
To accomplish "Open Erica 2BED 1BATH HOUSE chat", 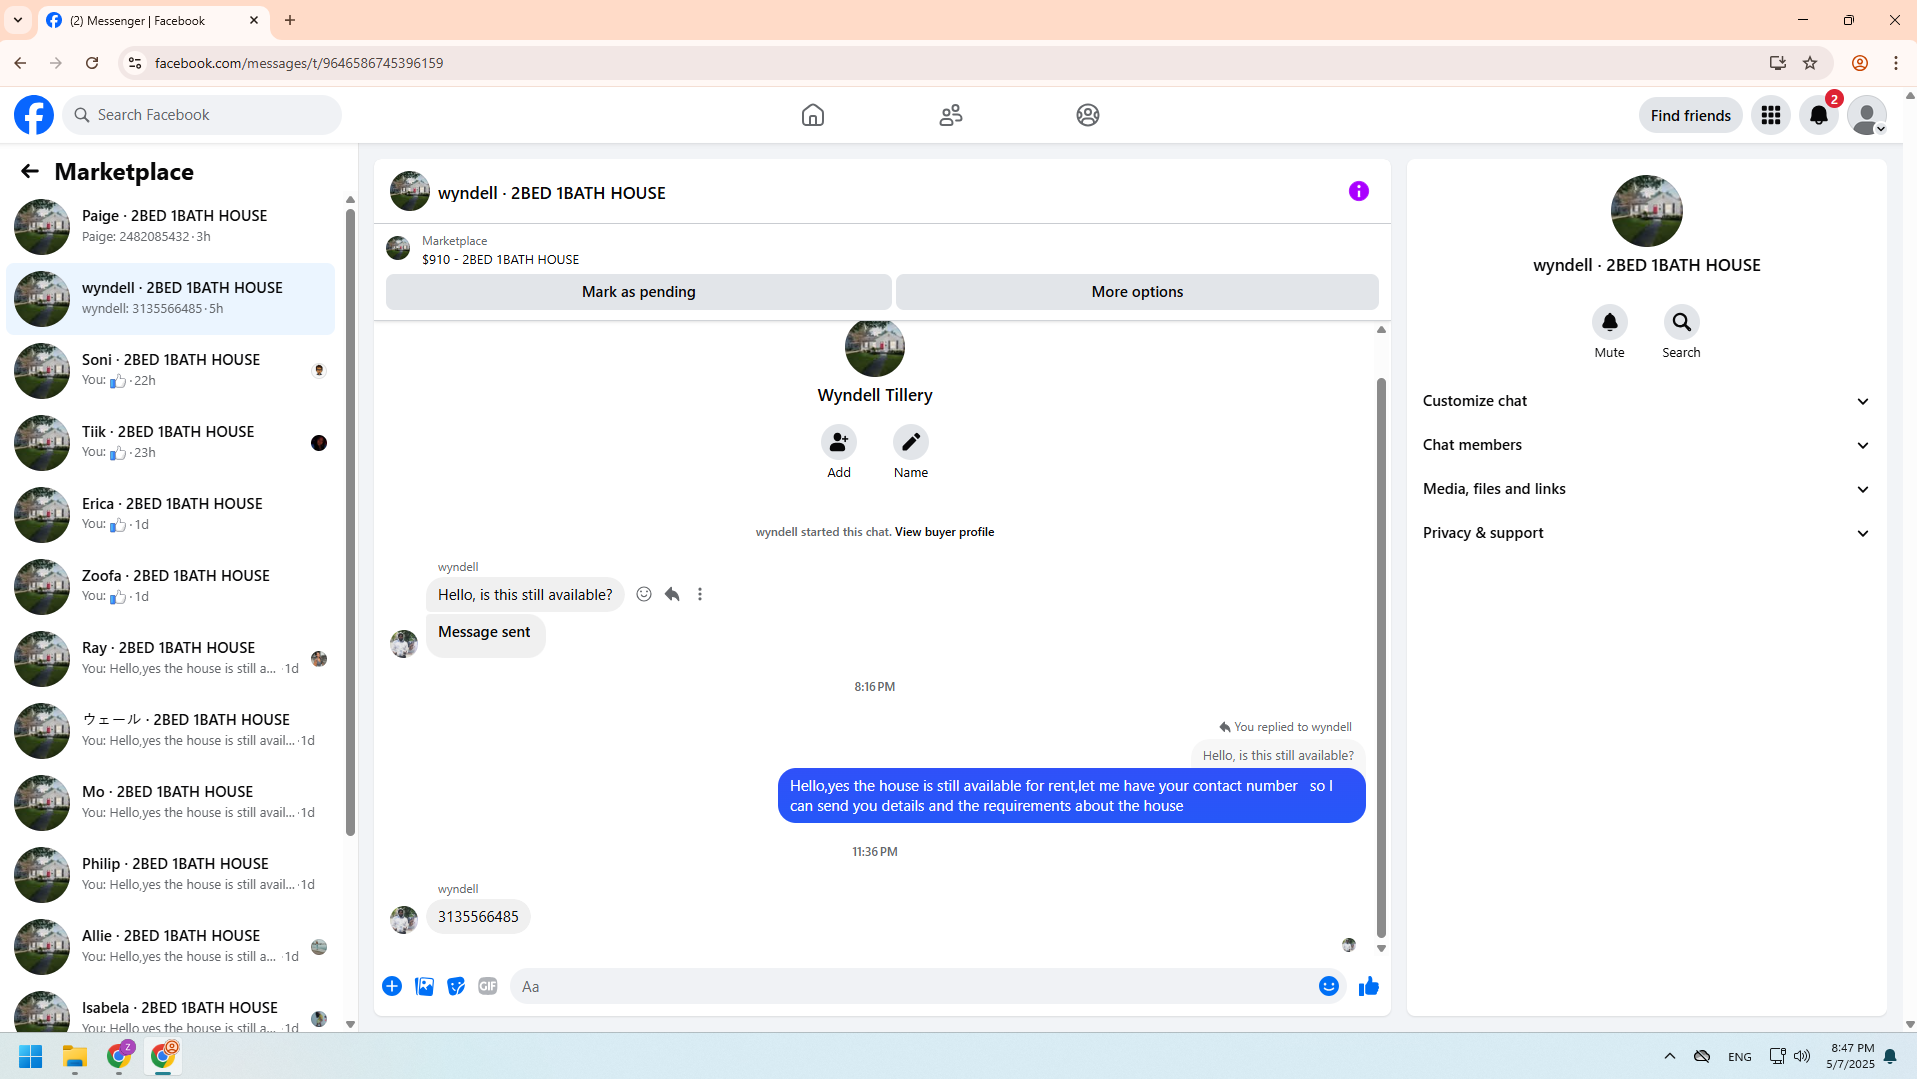I will tap(170, 514).
